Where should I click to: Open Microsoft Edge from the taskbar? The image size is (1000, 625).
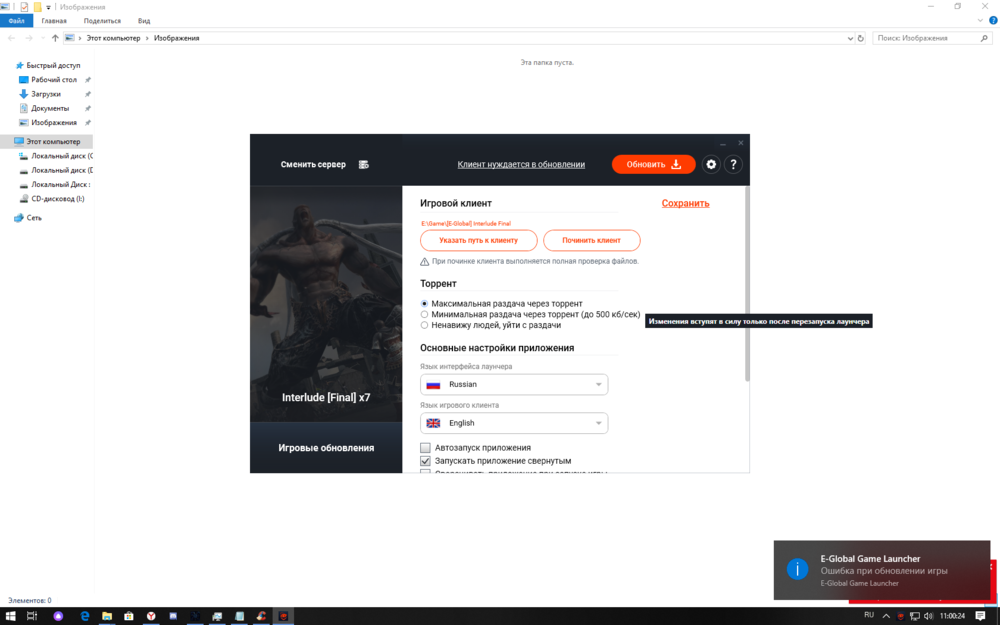coord(85,616)
